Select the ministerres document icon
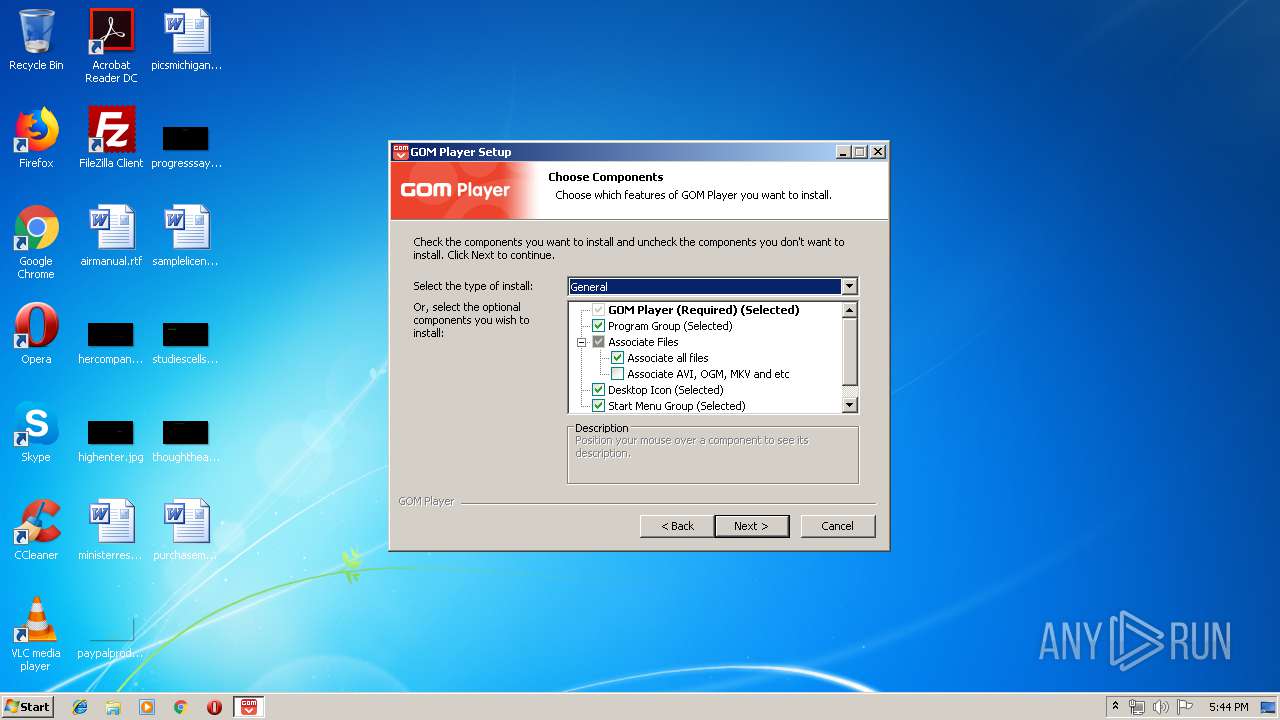This screenshot has width=1280, height=720. (111, 530)
